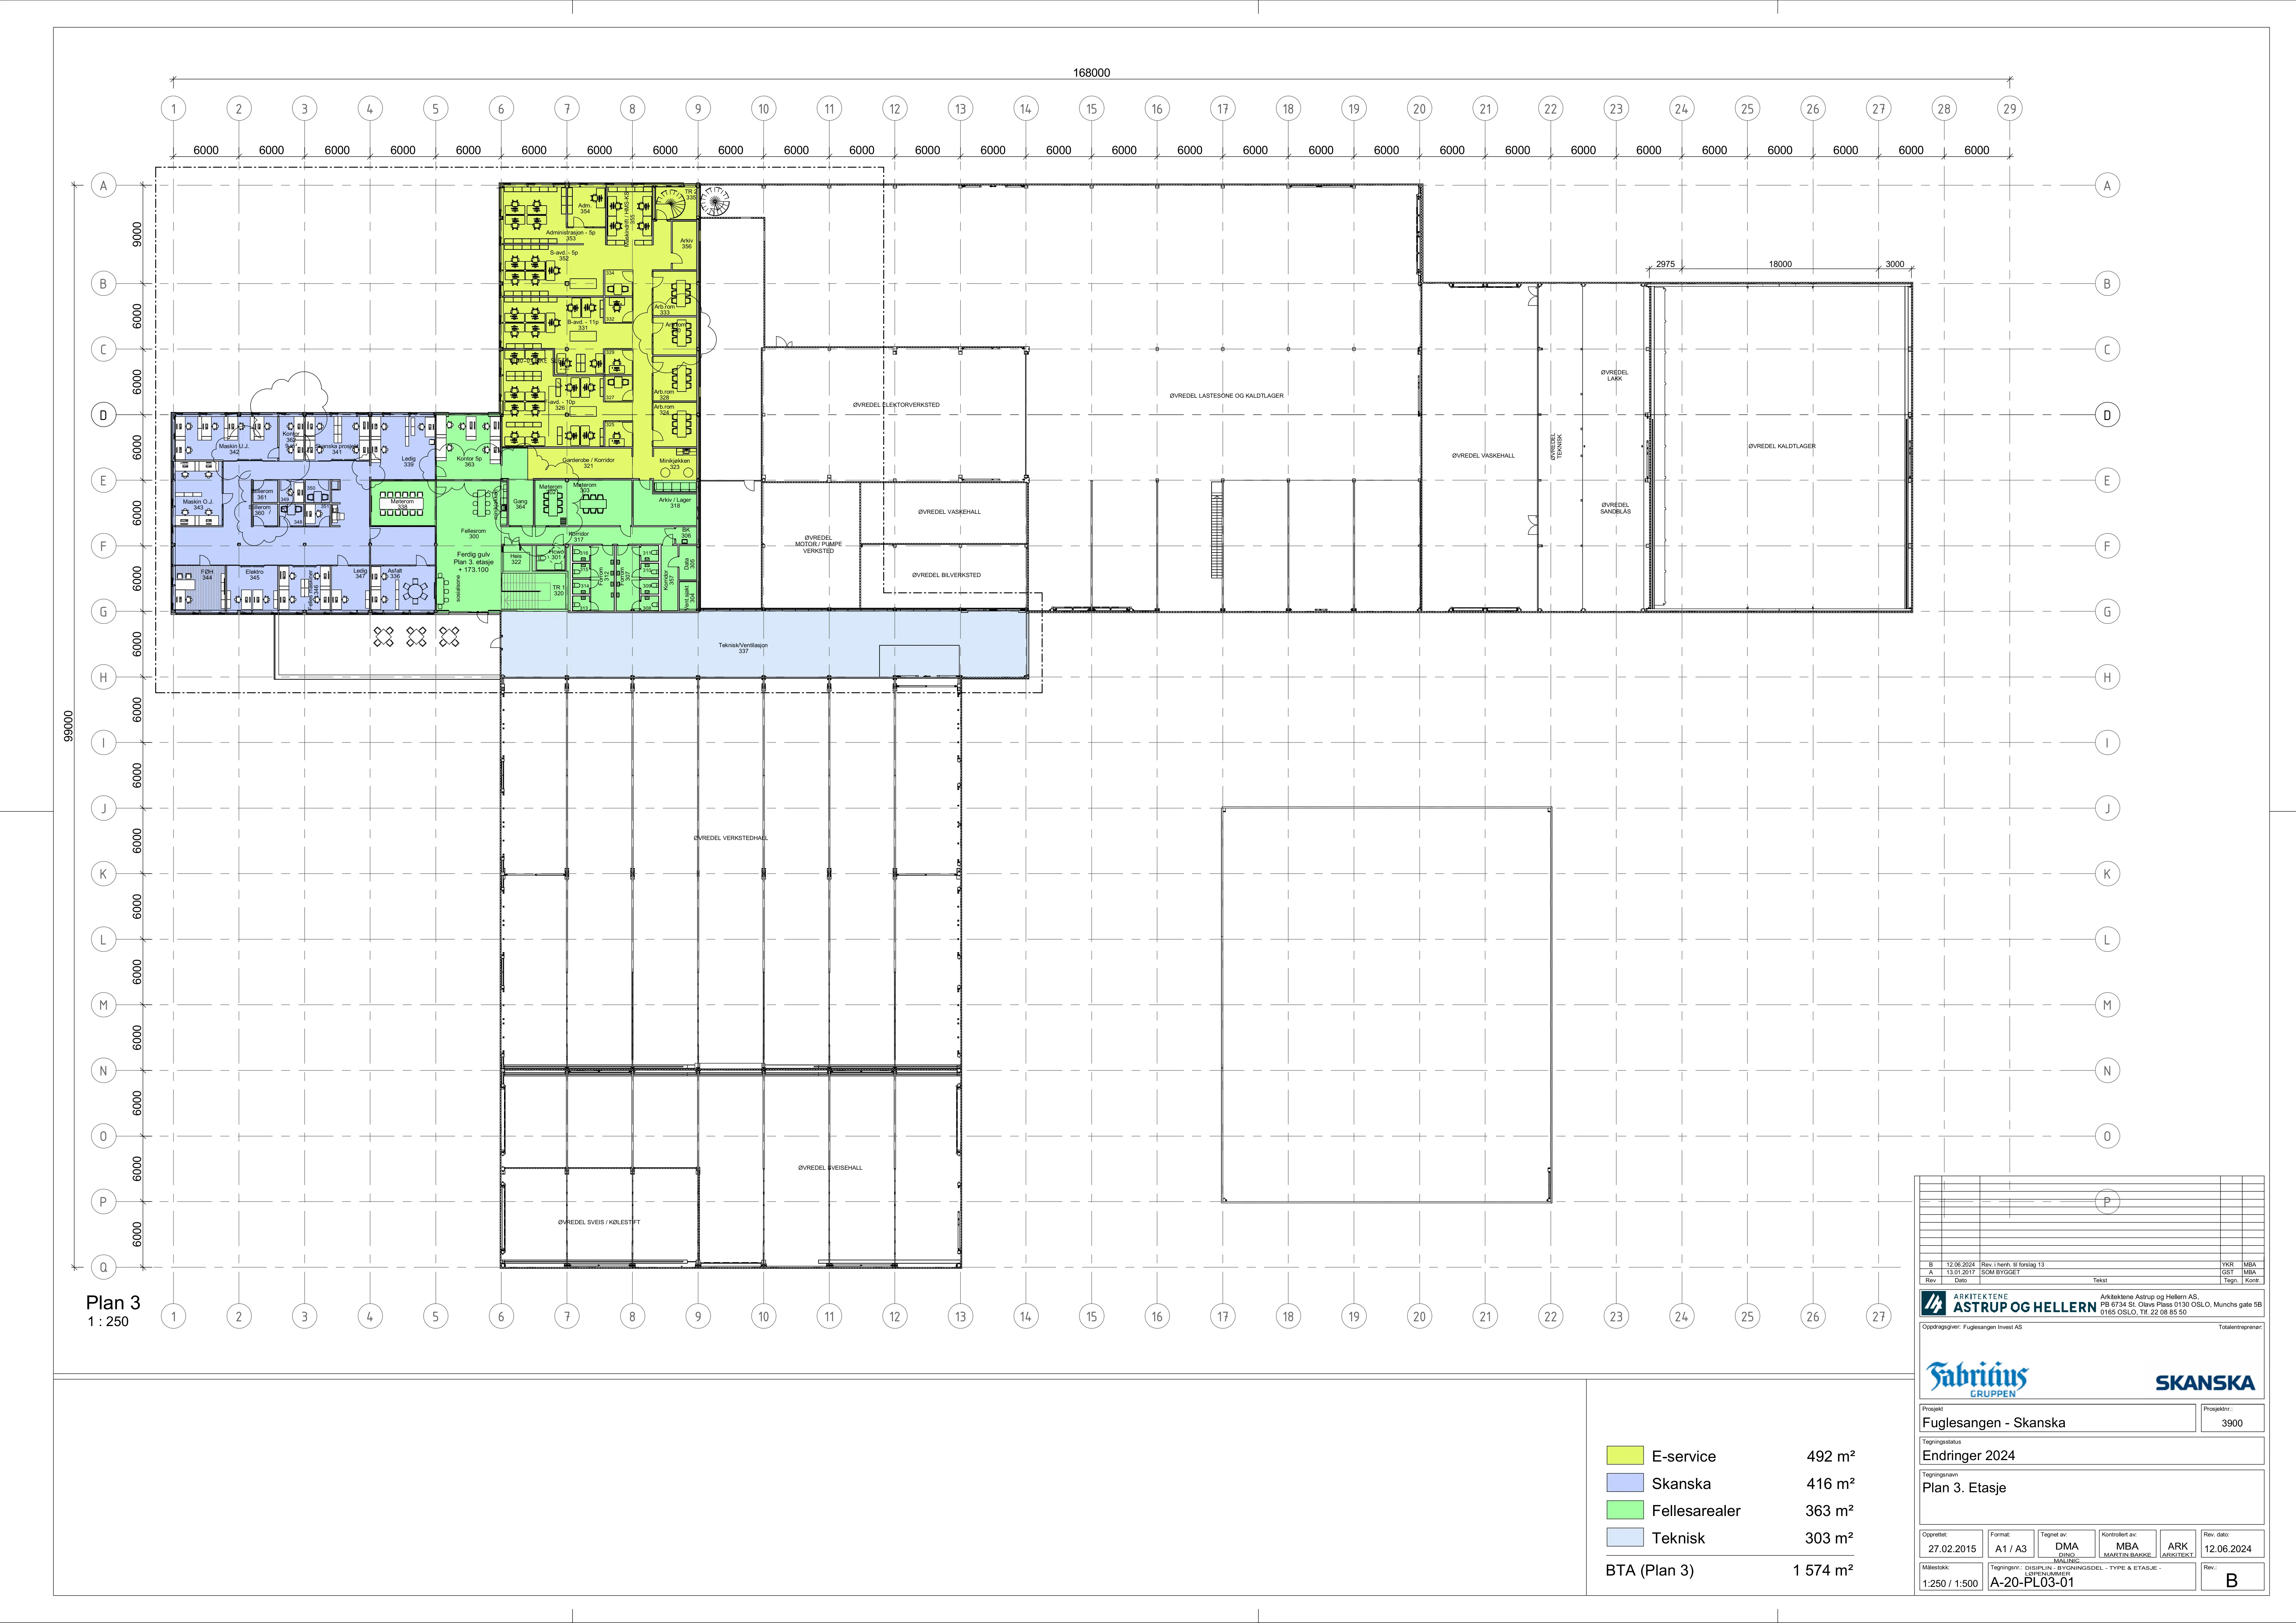Select the ØVREDEL BILVERKSTED label

pyautogui.click(x=946, y=575)
